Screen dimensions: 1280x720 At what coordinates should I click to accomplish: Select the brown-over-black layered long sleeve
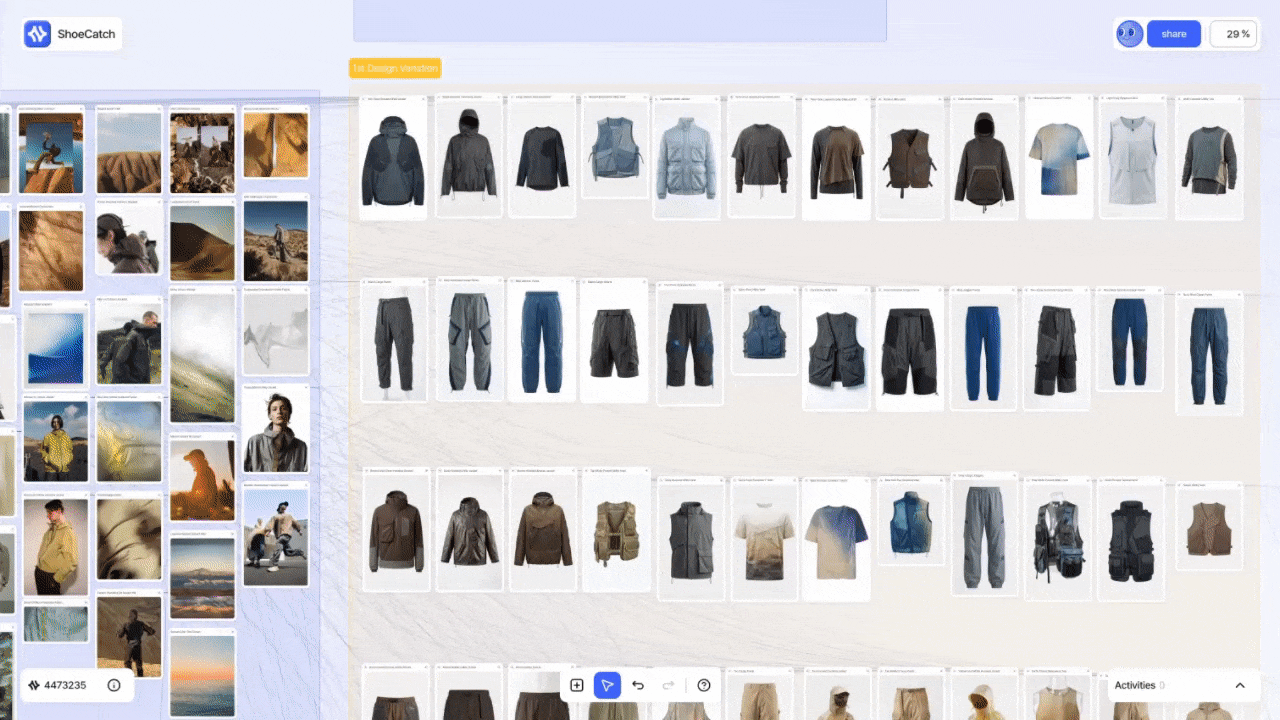pos(835,158)
